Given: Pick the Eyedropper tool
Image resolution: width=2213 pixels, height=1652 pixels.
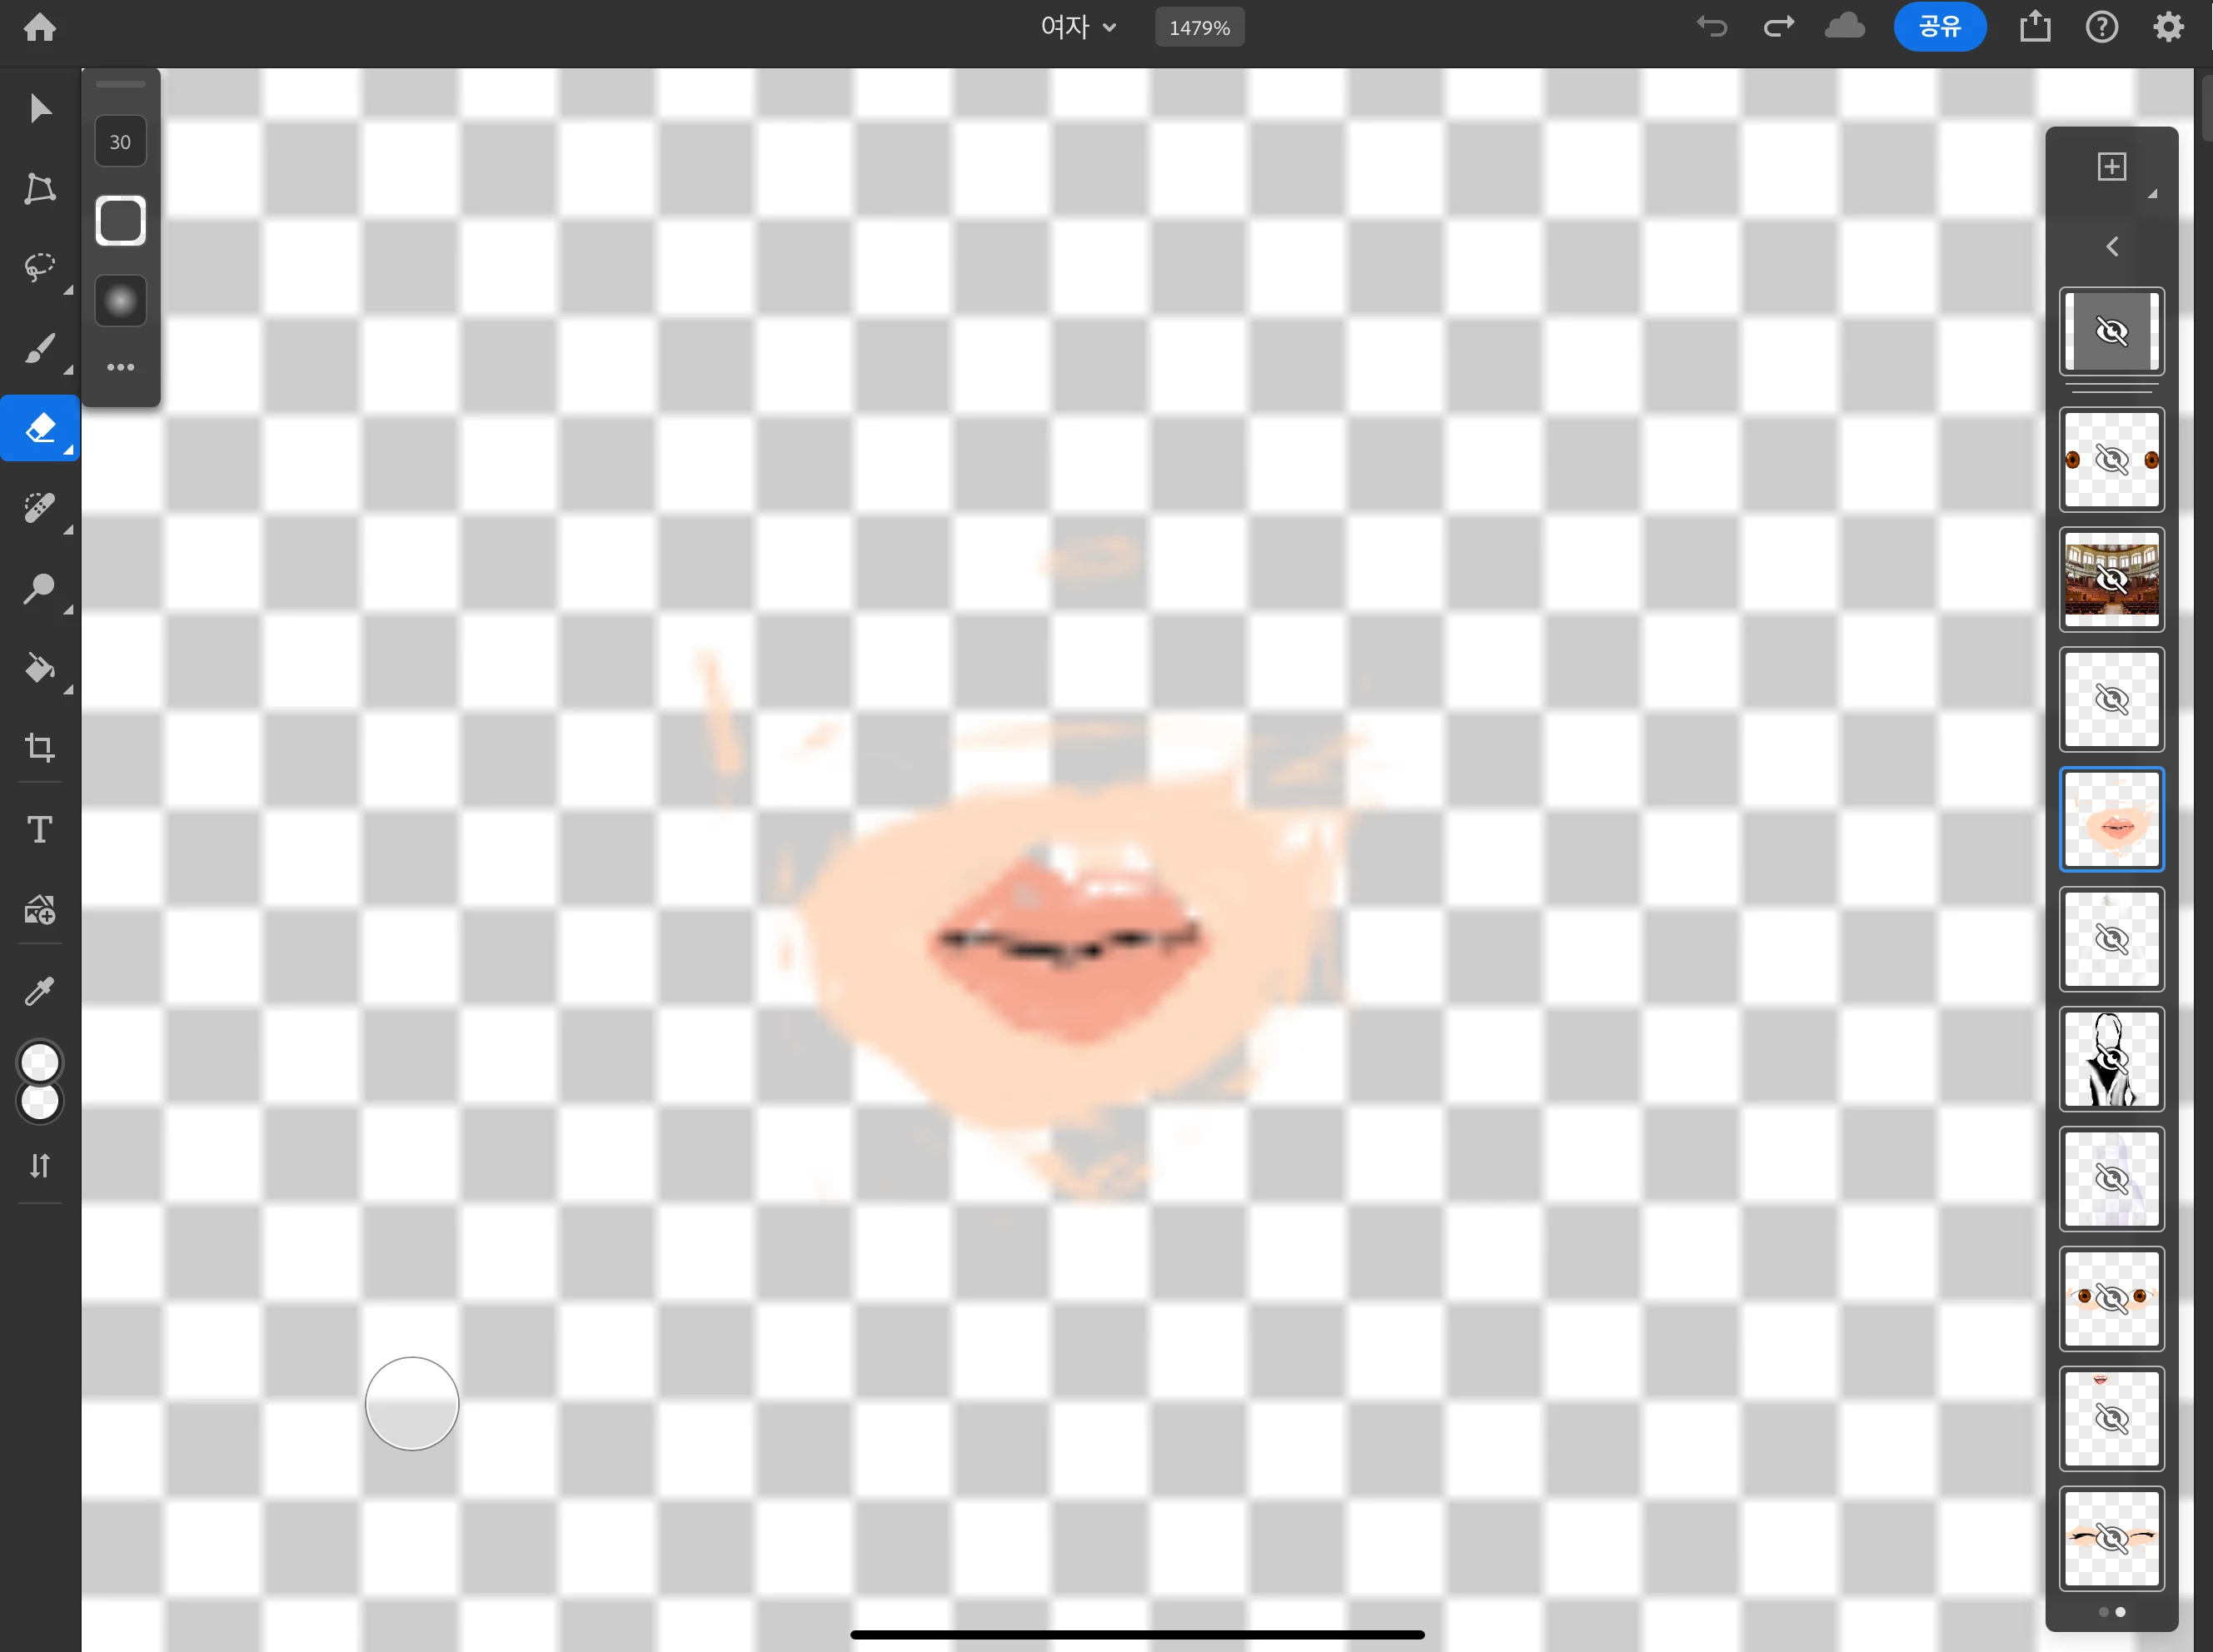Looking at the screenshot, I should coord(40,991).
